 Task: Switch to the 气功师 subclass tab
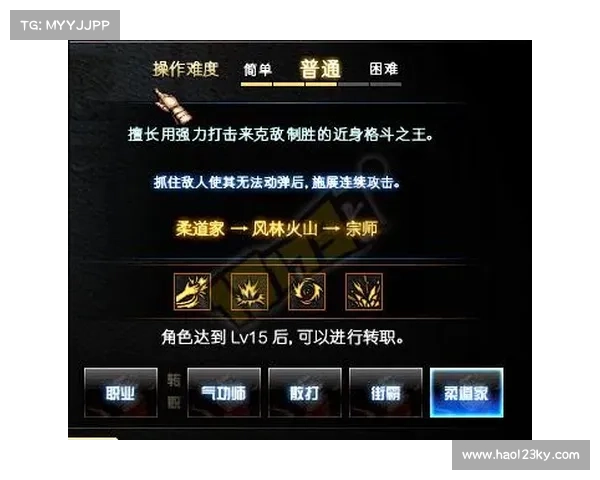[x=224, y=392]
